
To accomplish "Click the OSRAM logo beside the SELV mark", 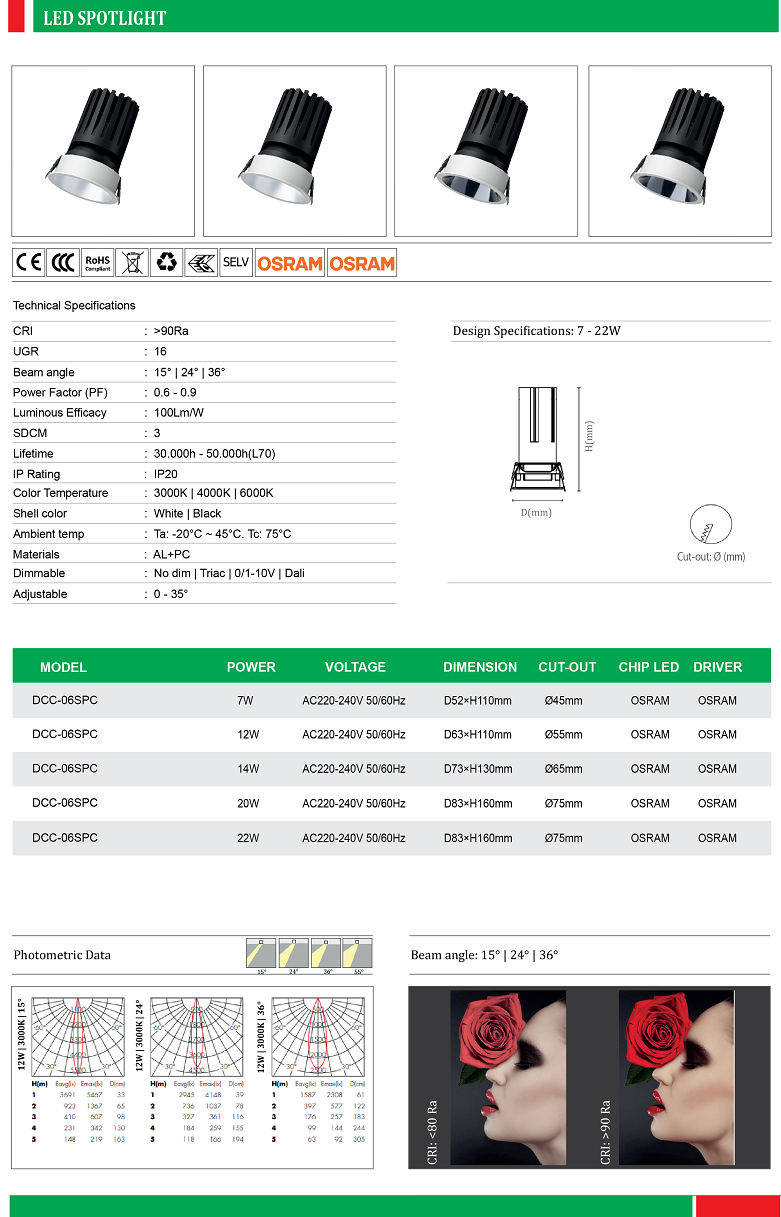I will [290, 263].
